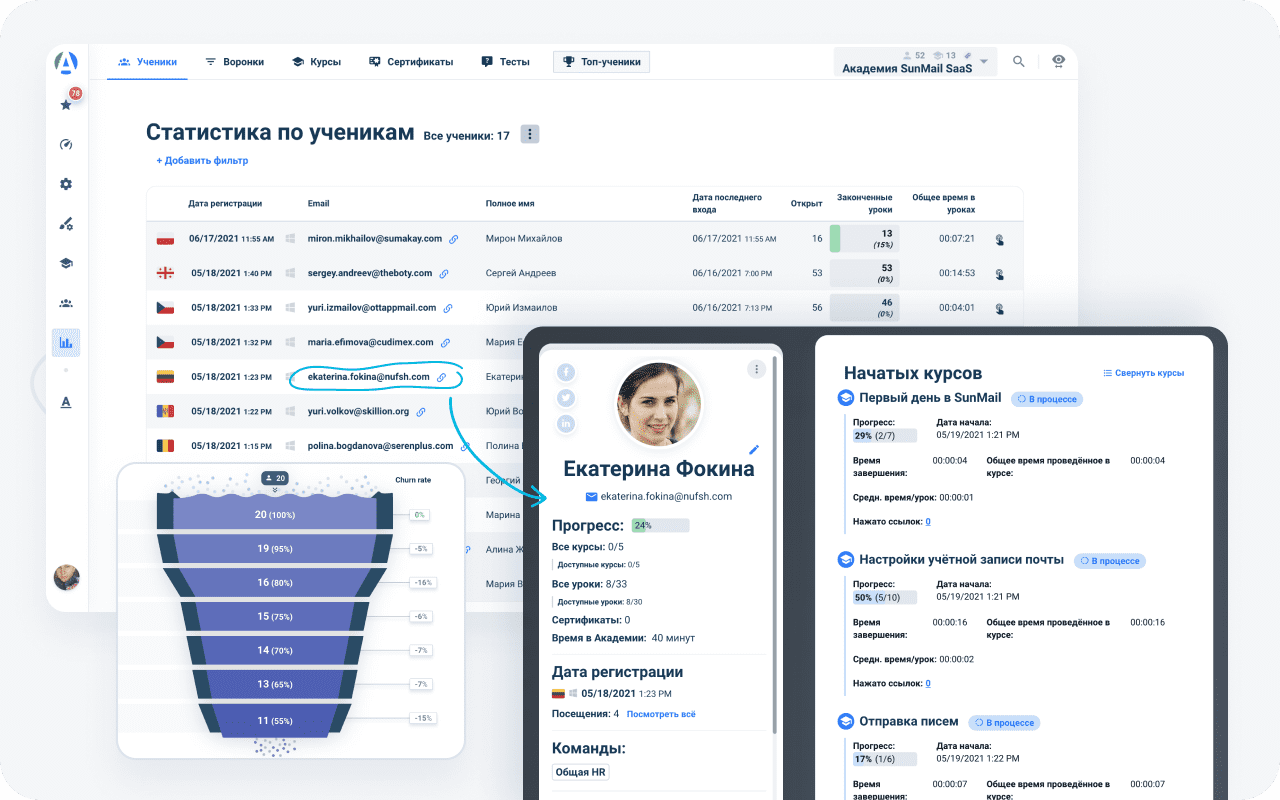Open three-dot menu beside Все ученики: 17

530,134
